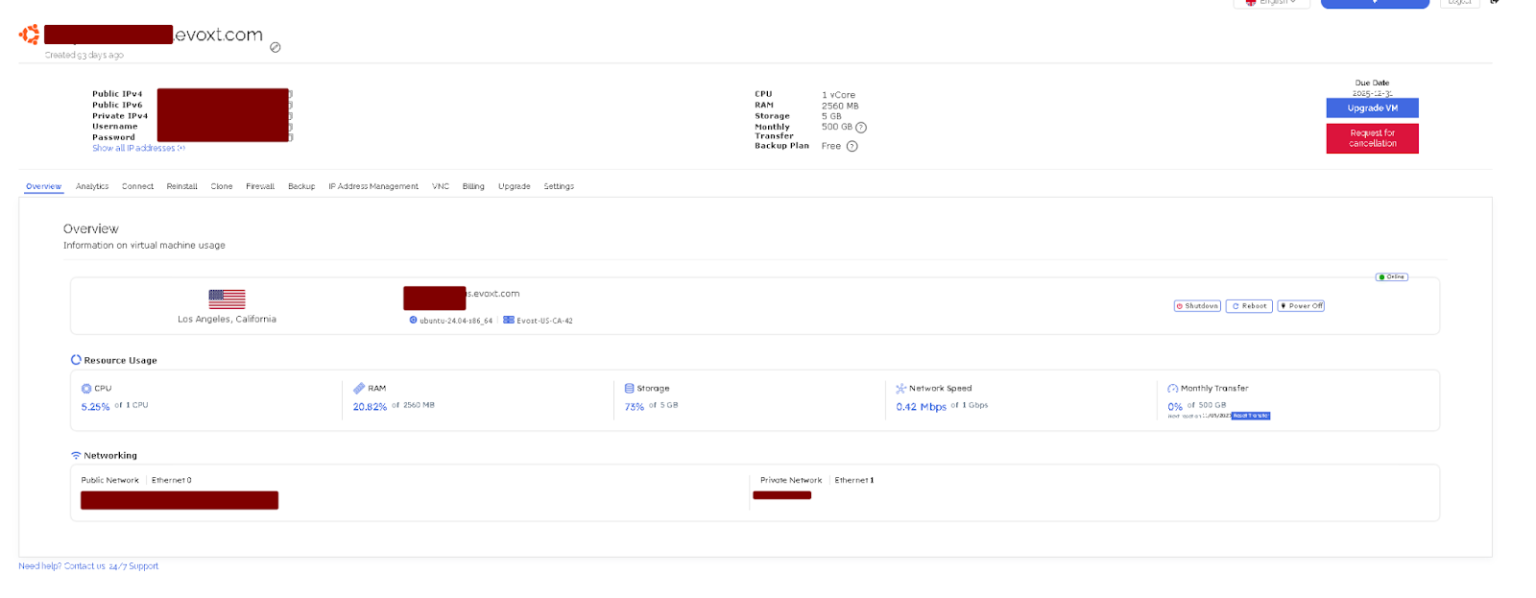Screen dimensions: 1536x598
Task: Click the RAM module icon in Resource Usage
Action: point(361,388)
